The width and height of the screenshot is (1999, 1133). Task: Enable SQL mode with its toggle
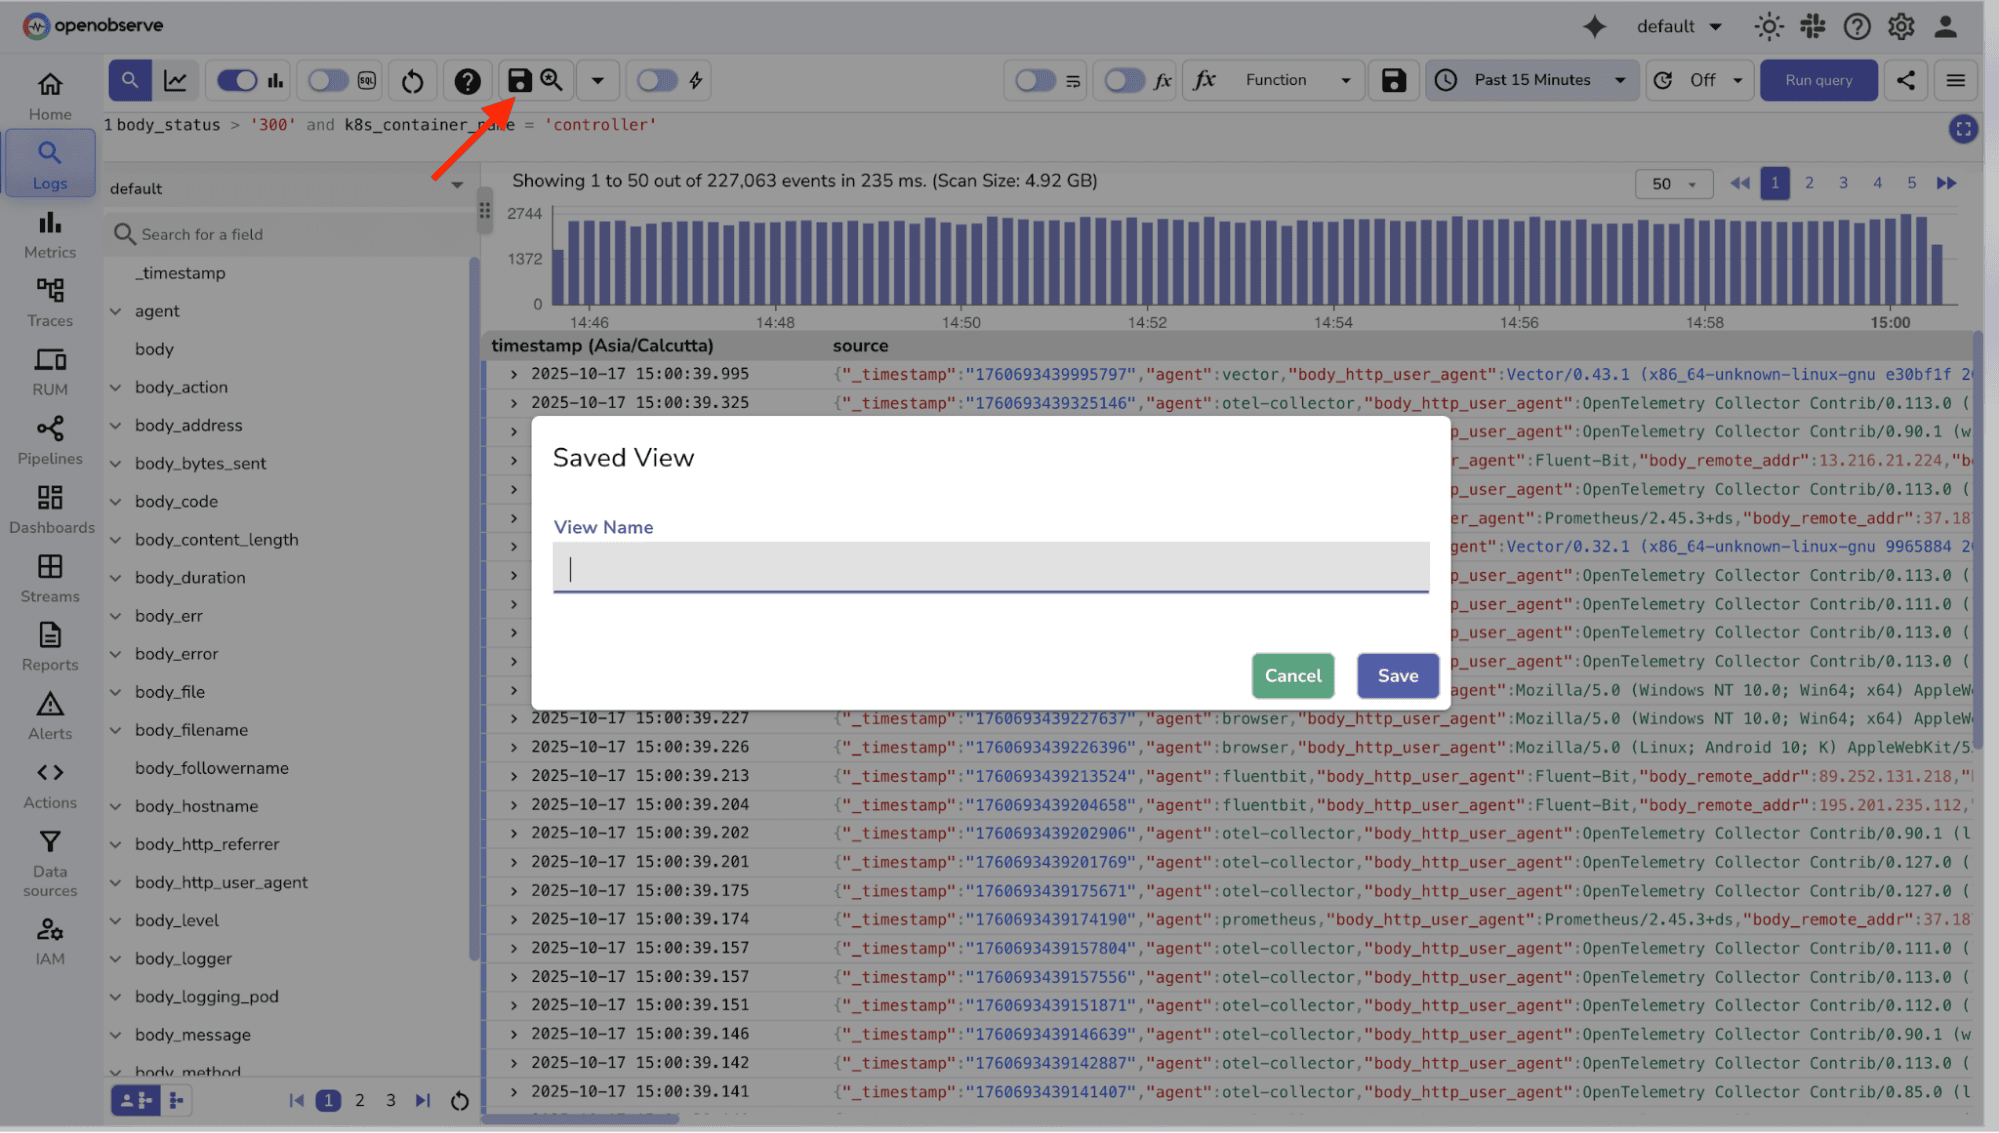327,80
